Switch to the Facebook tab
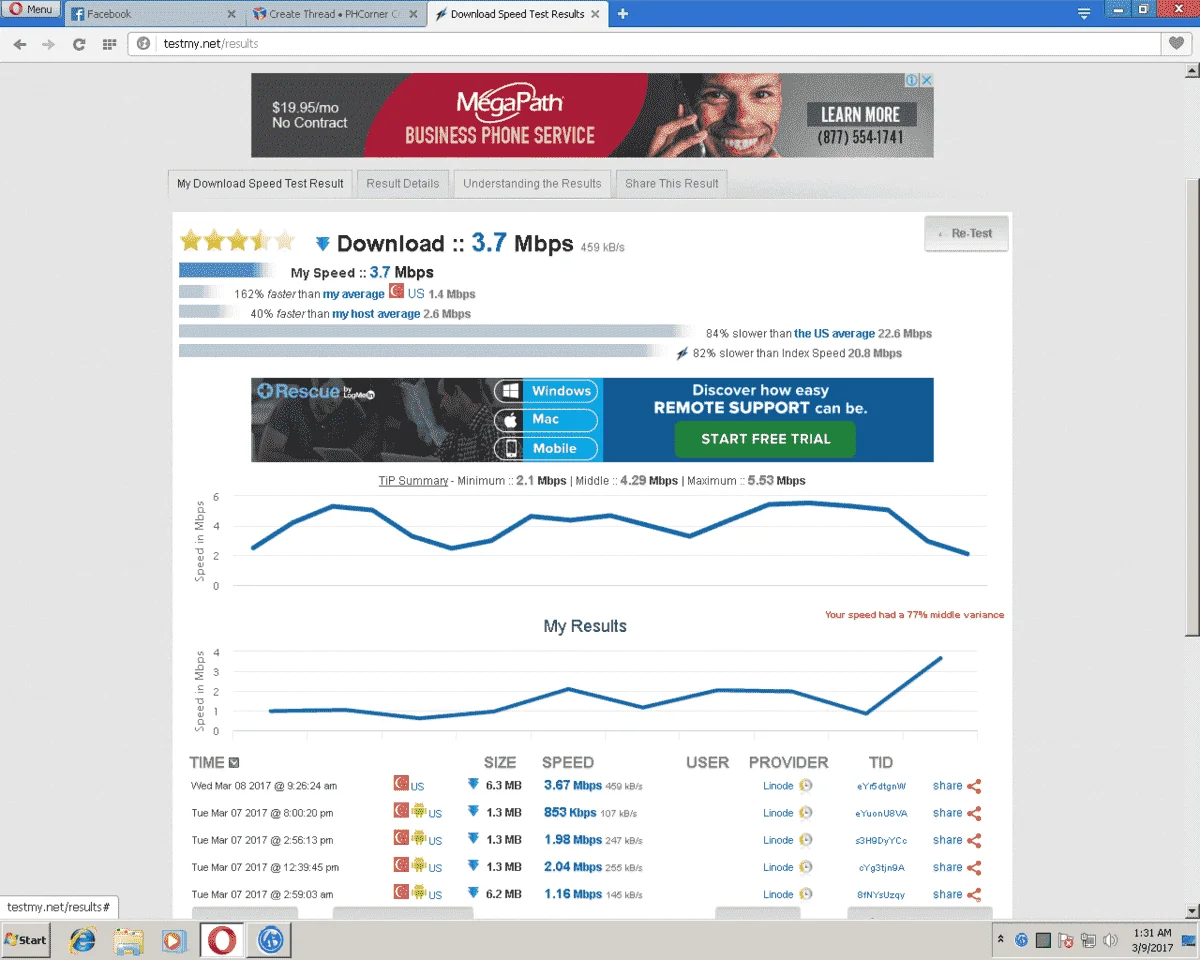 pos(155,14)
